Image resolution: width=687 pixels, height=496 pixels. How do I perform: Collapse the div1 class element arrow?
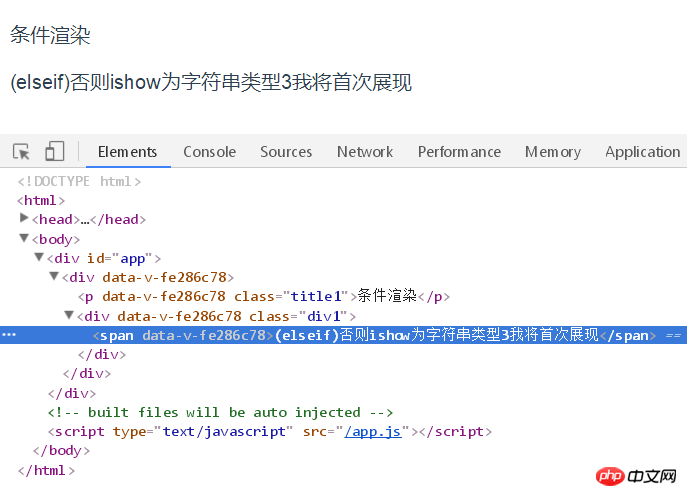tap(69, 315)
